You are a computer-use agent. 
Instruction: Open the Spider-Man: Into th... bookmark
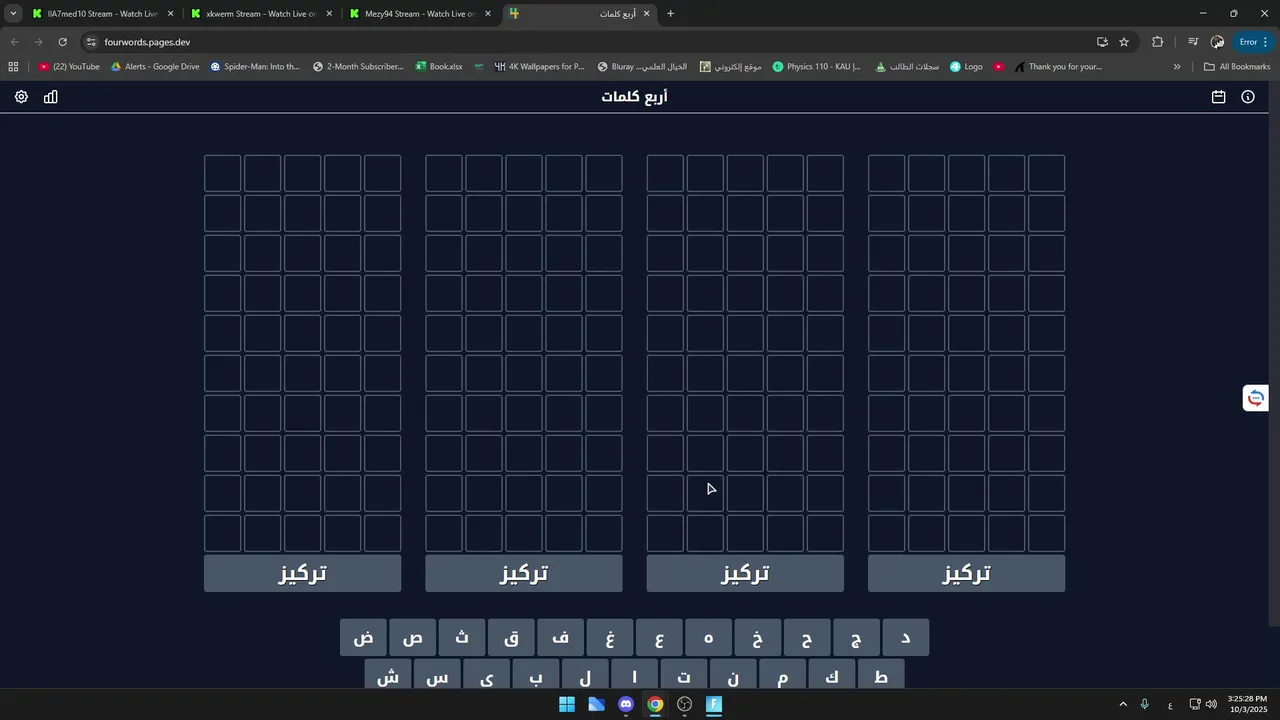tap(255, 67)
